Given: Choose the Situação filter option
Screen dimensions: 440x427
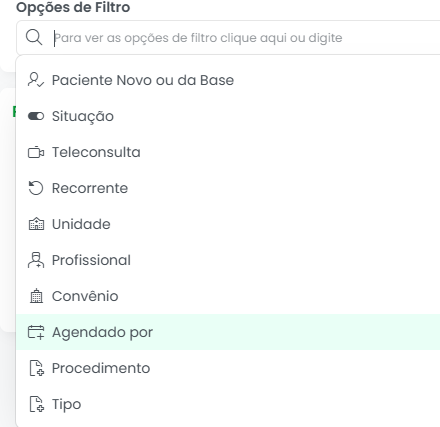Looking at the screenshot, I should (228, 116).
